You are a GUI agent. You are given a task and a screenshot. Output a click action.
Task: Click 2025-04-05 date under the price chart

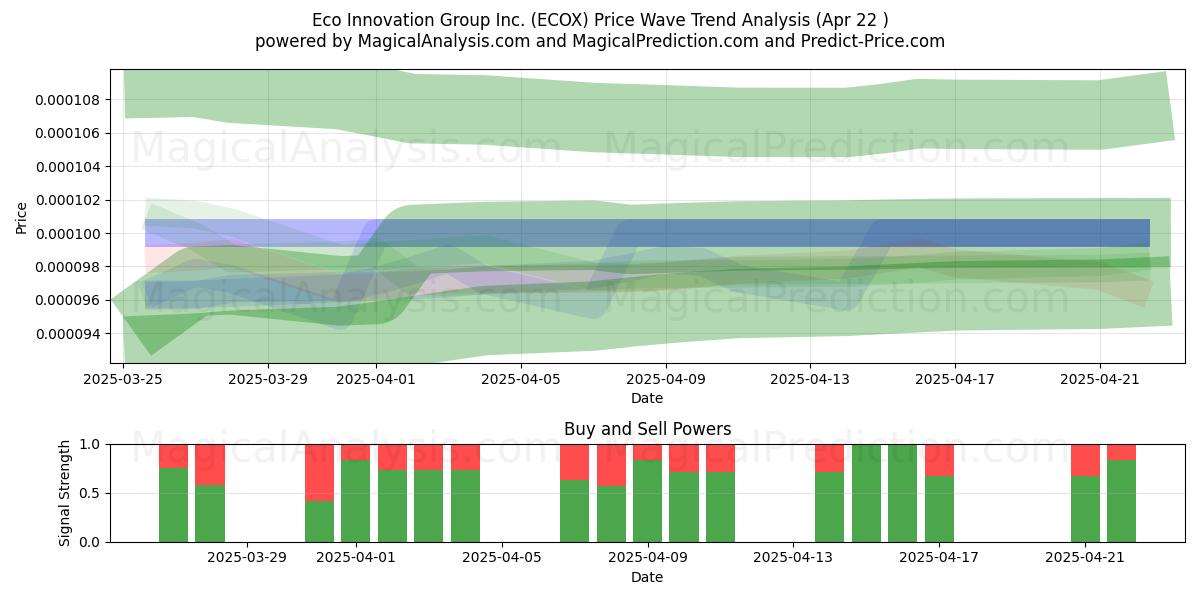522,380
